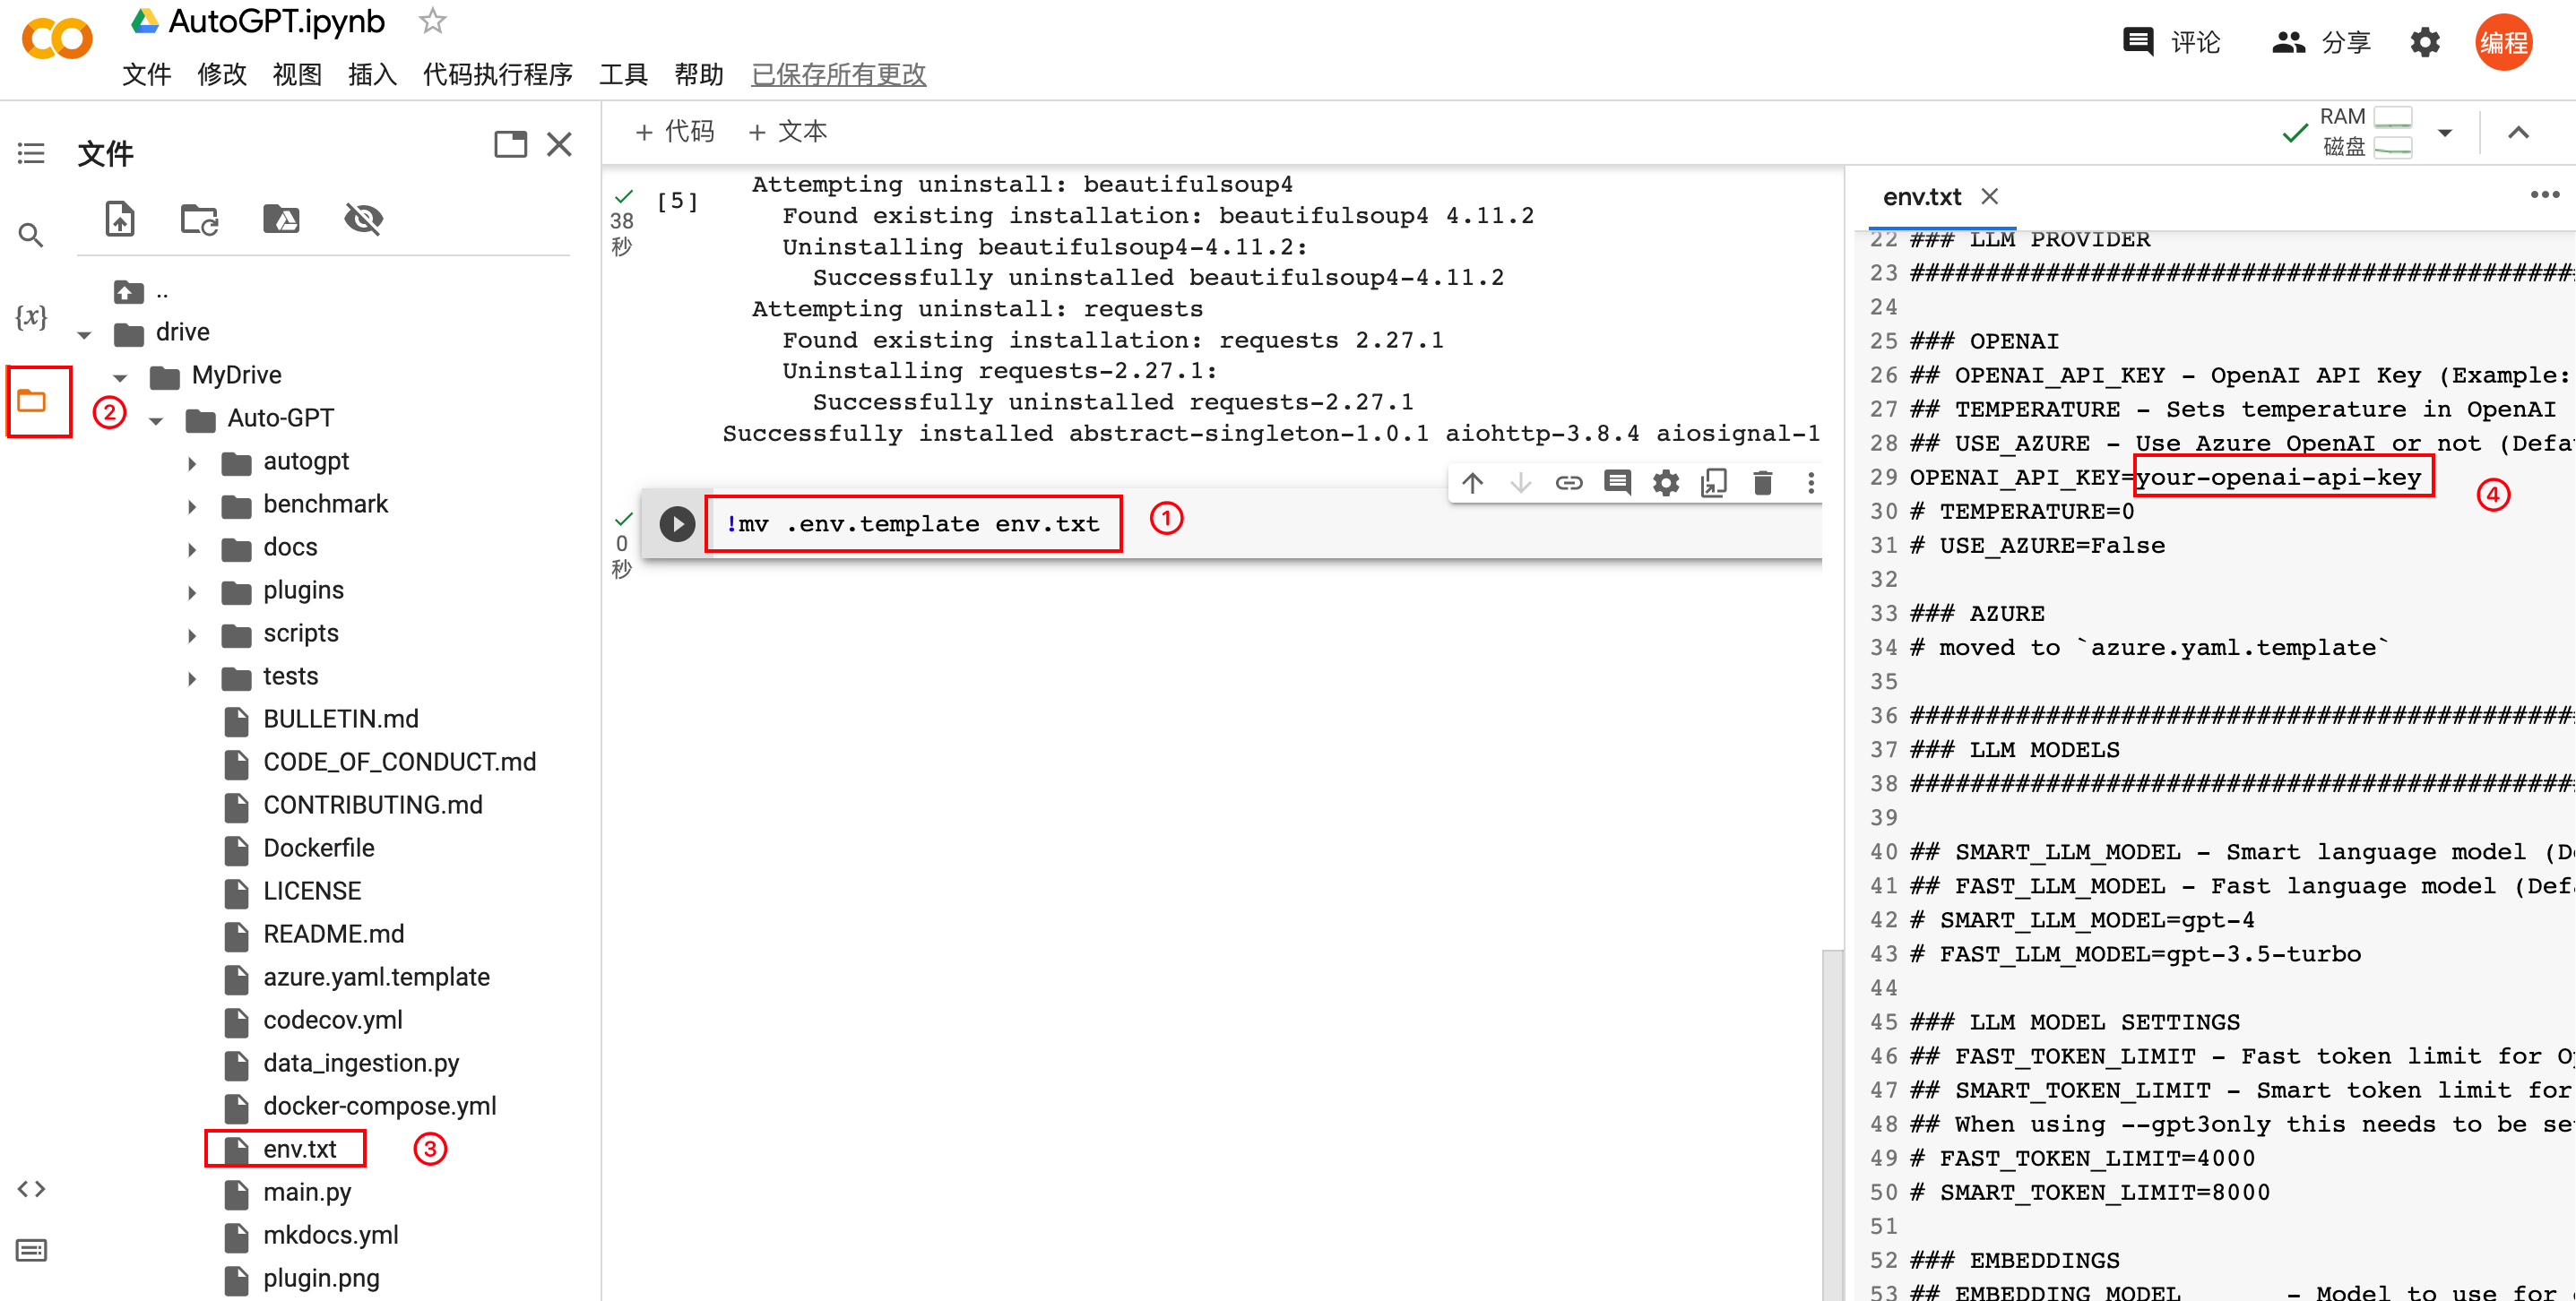Open the 代码执行程序 menu
Image resolution: width=2576 pixels, height=1301 pixels.
497,74
